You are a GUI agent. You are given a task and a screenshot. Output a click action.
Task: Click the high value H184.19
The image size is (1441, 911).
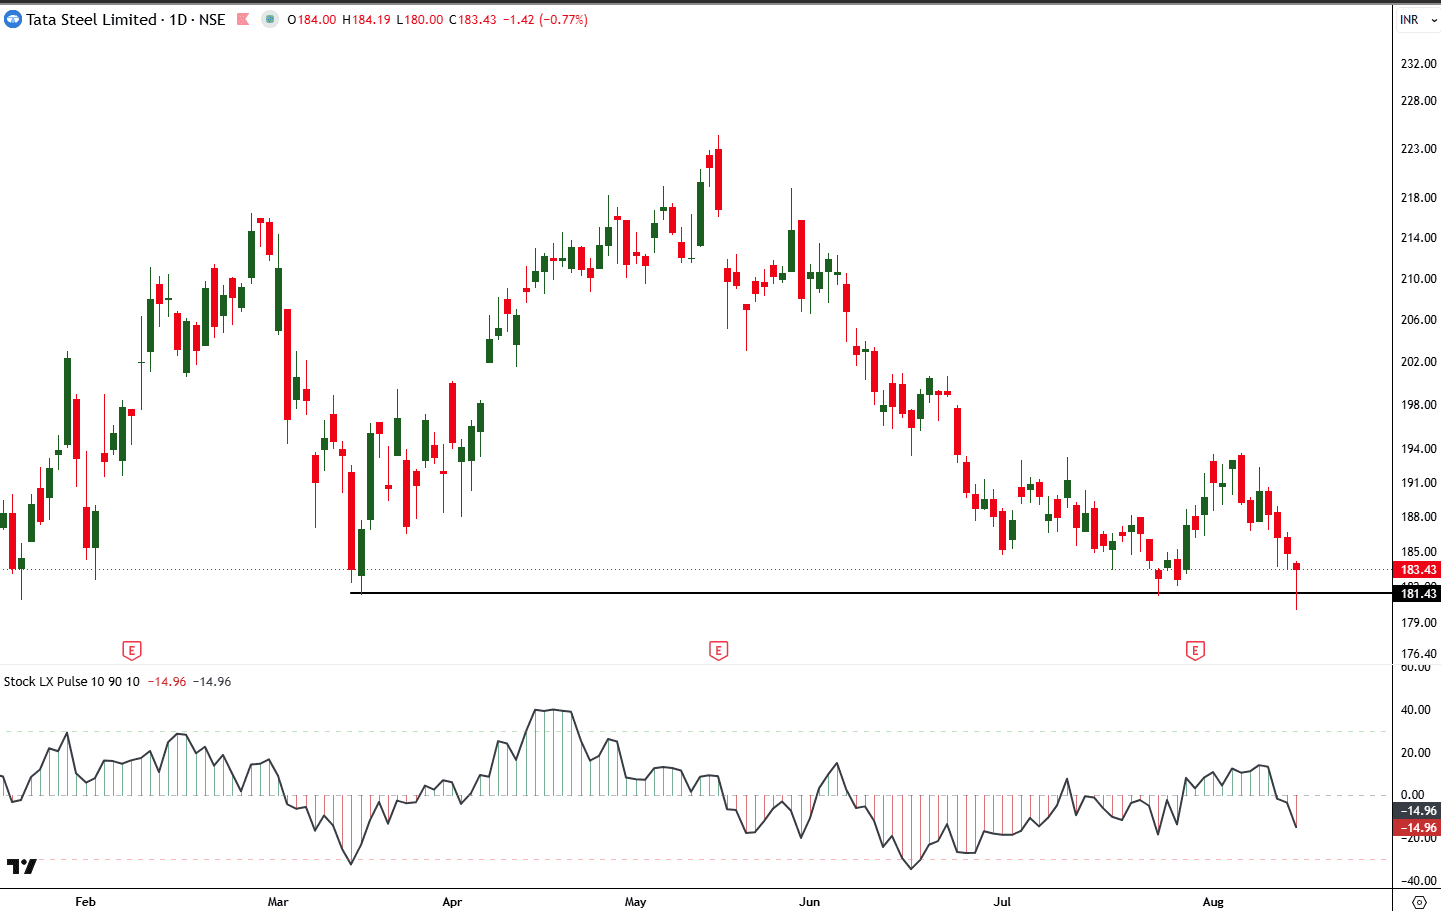click(366, 19)
